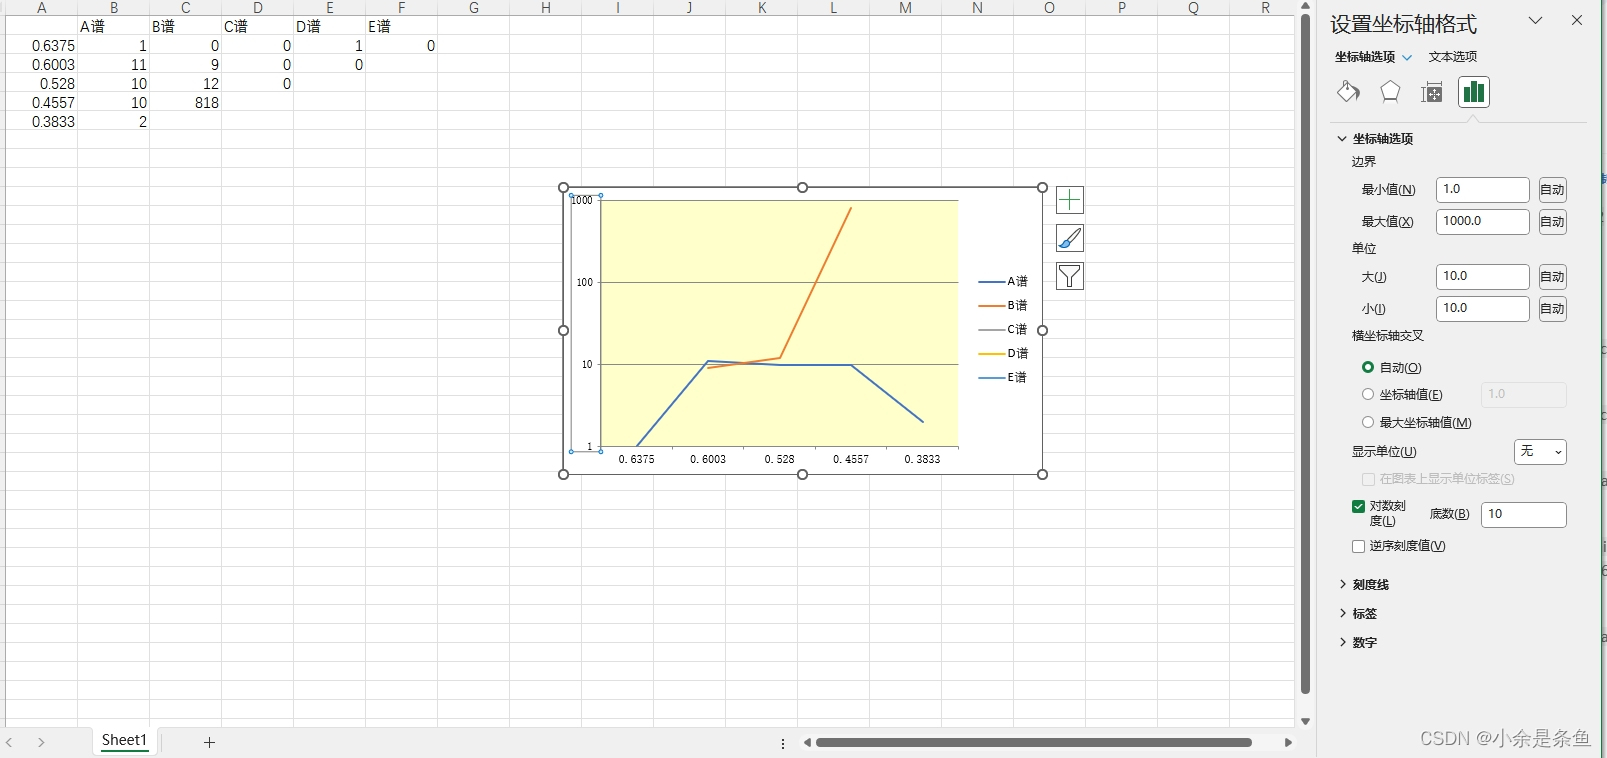
Task: Click horizontal axis label 0.4557 in chart
Action: pyautogui.click(x=851, y=460)
